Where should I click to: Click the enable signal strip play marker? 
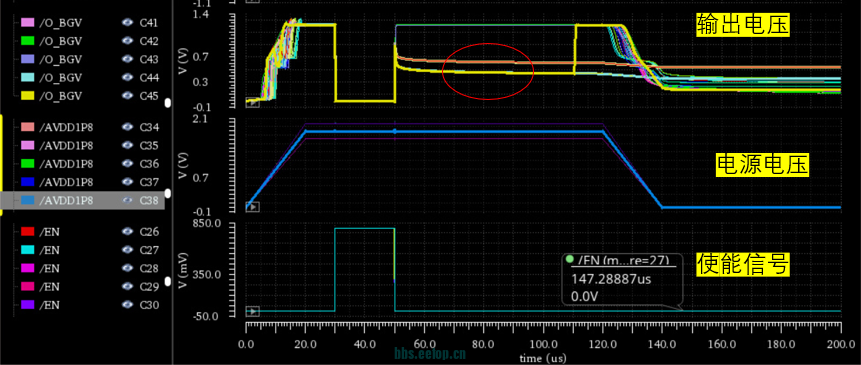coord(252,312)
